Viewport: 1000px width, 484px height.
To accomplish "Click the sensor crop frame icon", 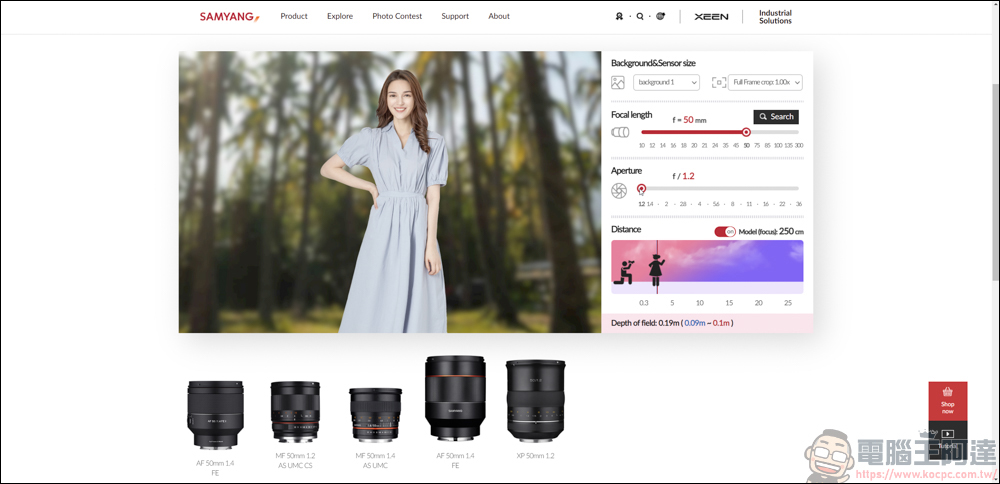I will pyautogui.click(x=719, y=82).
